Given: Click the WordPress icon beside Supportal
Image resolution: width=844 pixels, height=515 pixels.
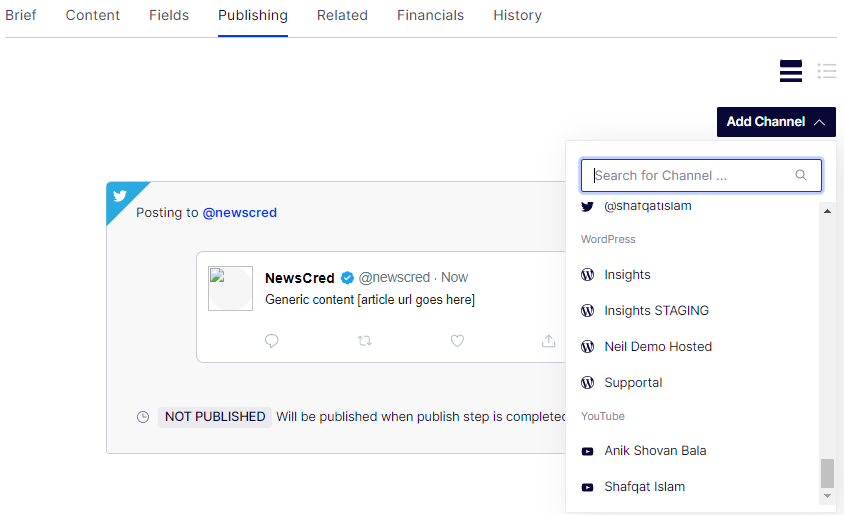Looking at the screenshot, I should [x=587, y=383].
